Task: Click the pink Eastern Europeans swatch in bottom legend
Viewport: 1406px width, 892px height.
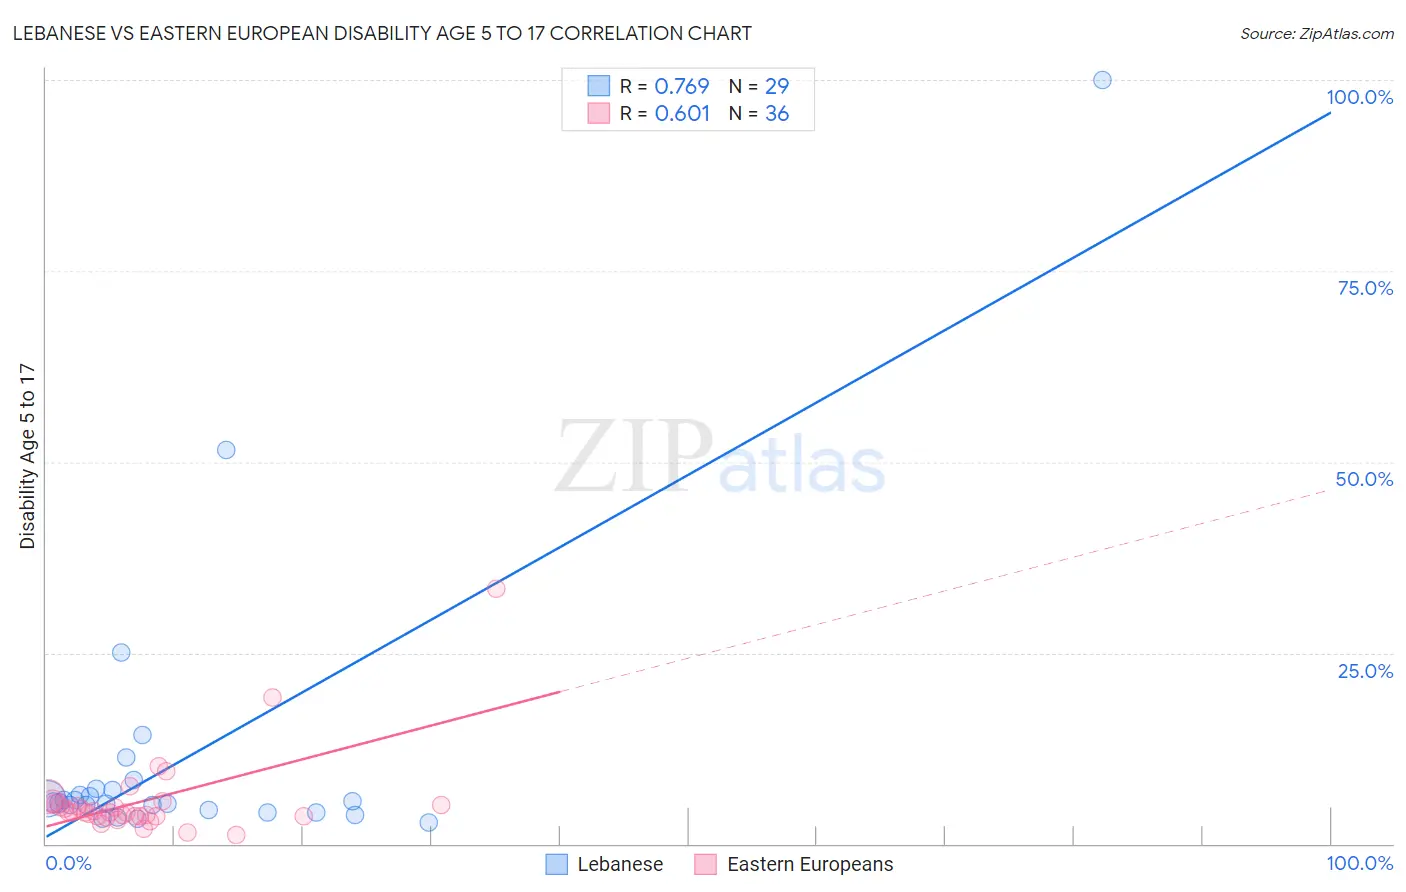Action: tap(706, 864)
